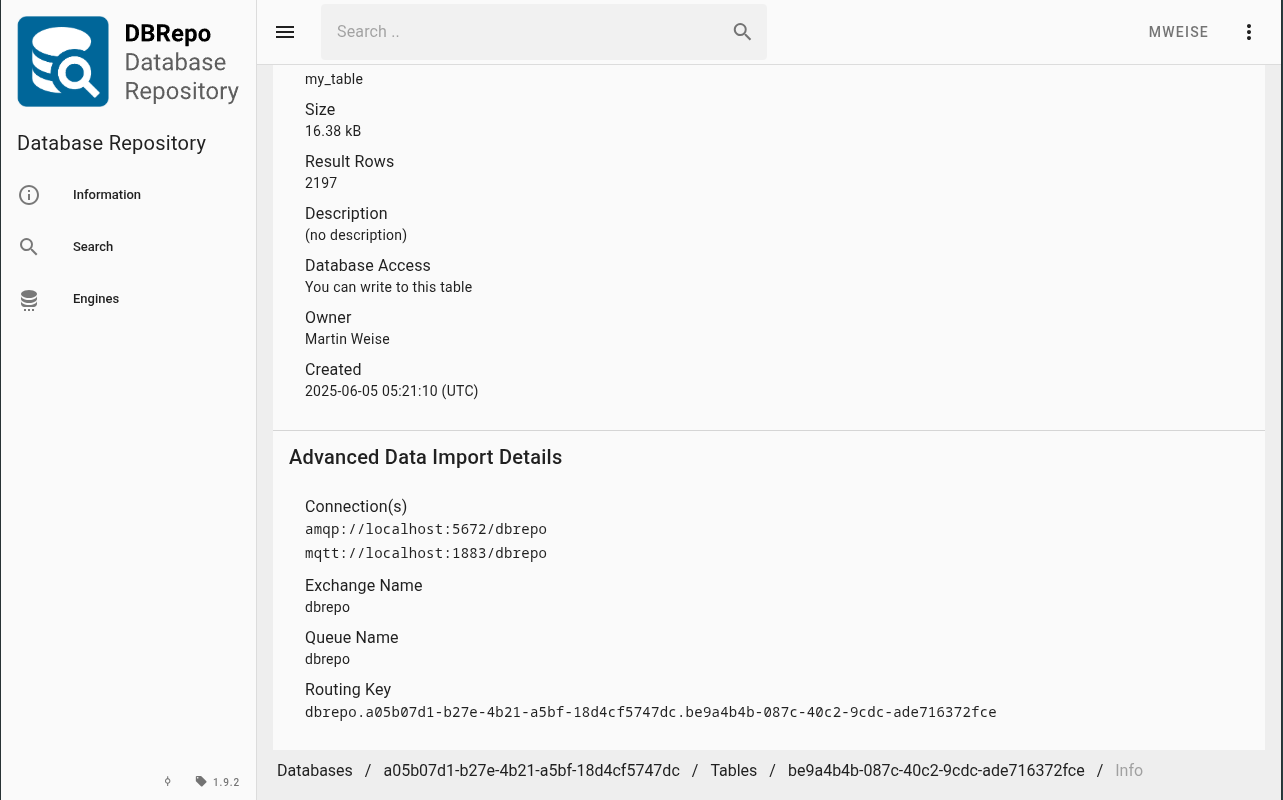Select the Information info icon in sidebar
The width and height of the screenshot is (1283, 800).
tap(29, 195)
